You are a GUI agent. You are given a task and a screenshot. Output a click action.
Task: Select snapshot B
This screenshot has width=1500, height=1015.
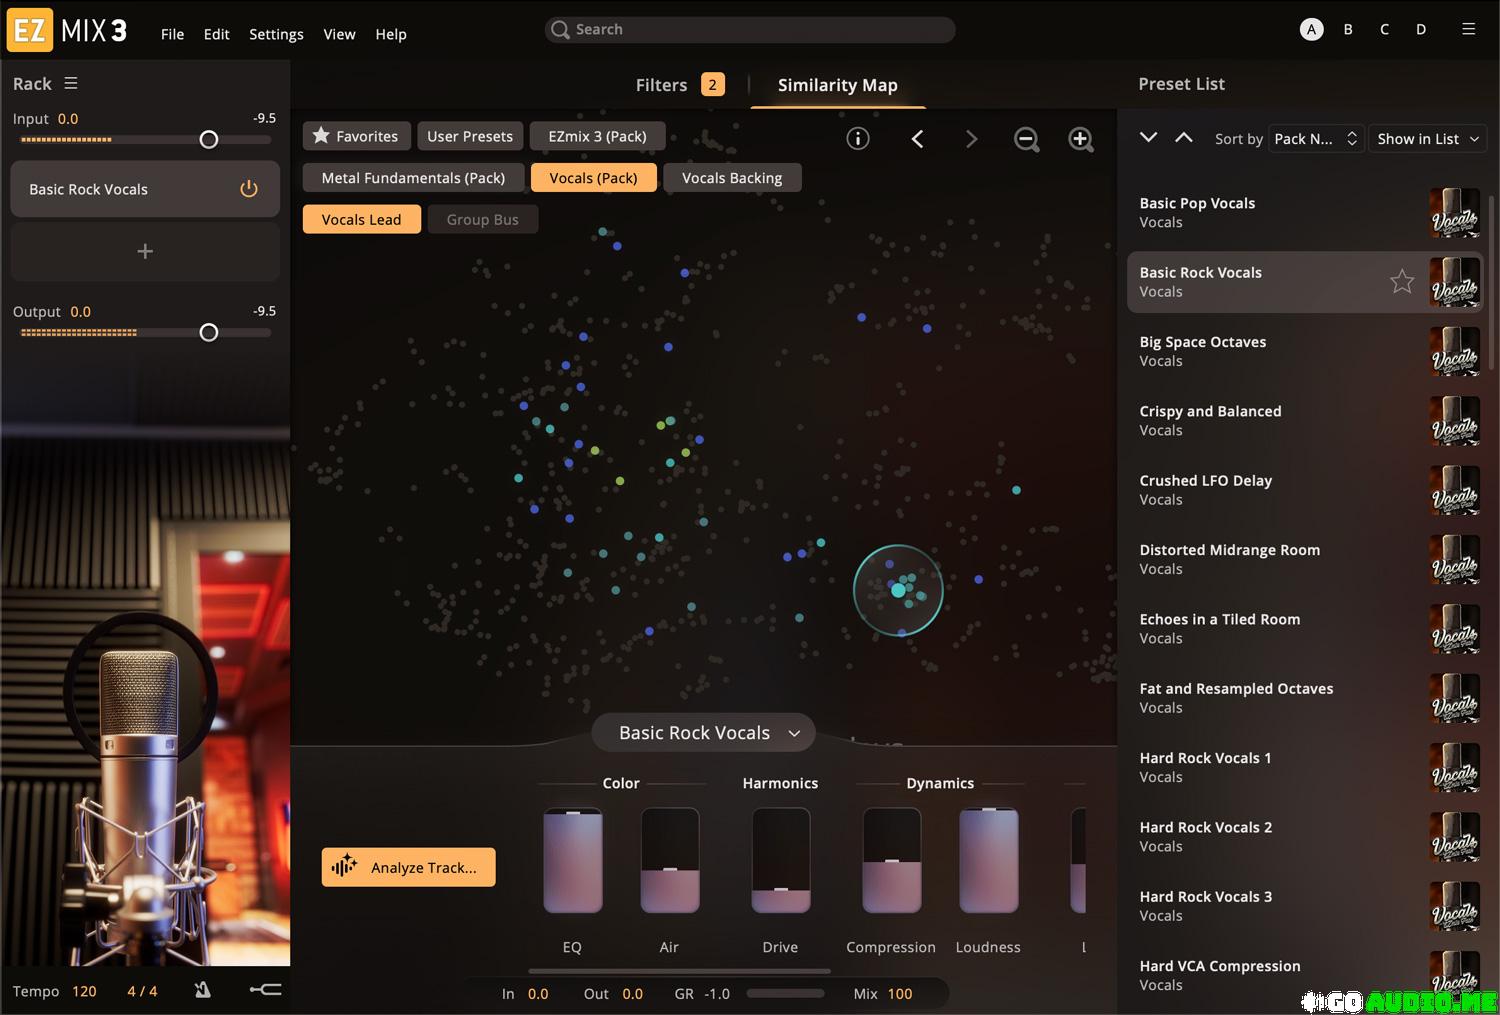tap(1348, 29)
